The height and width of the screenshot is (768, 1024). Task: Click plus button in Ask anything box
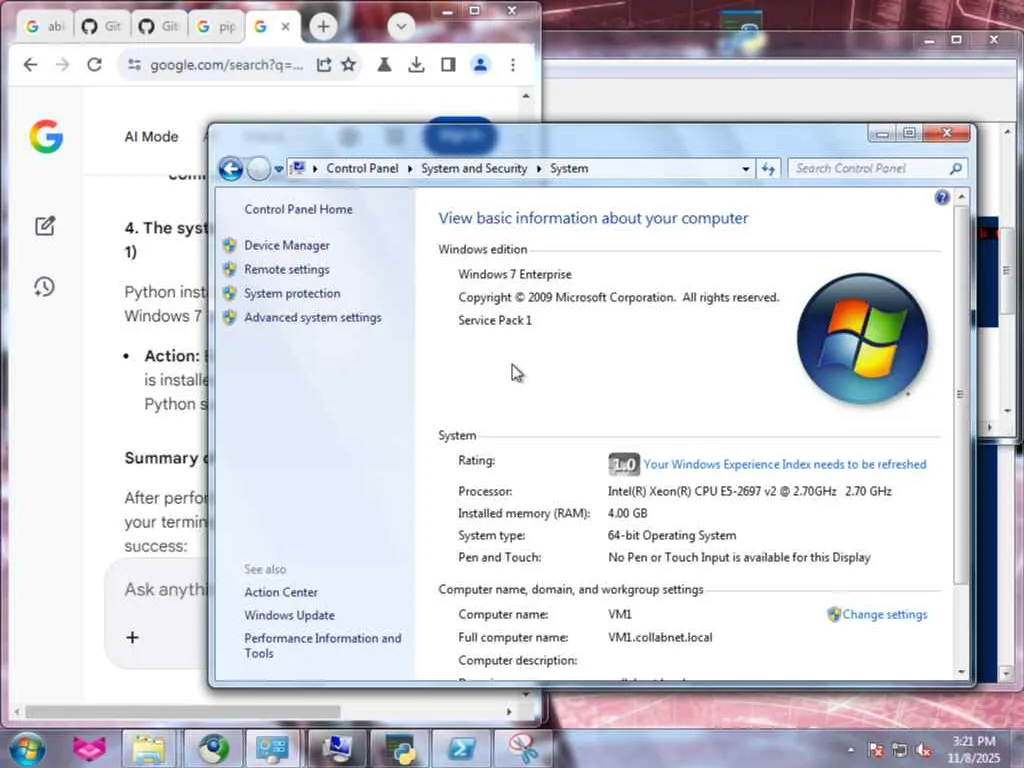point(133,637)
